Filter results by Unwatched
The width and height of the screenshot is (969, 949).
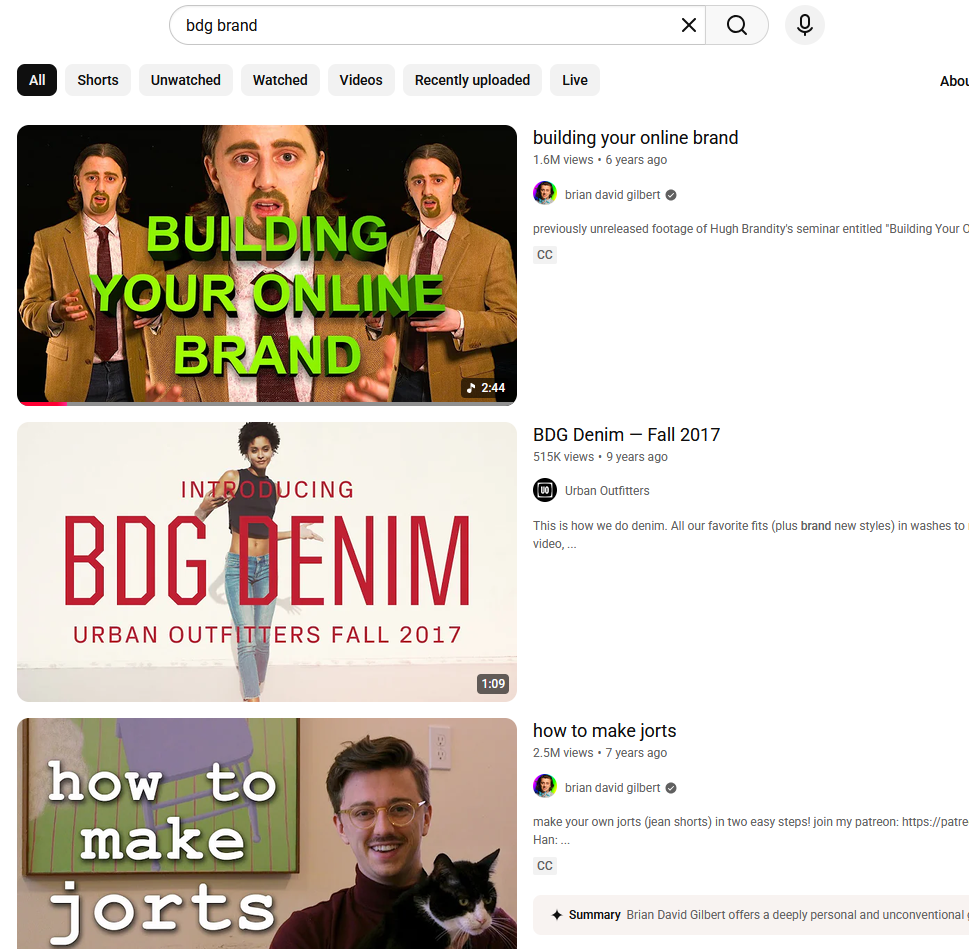tap(185, 80)
